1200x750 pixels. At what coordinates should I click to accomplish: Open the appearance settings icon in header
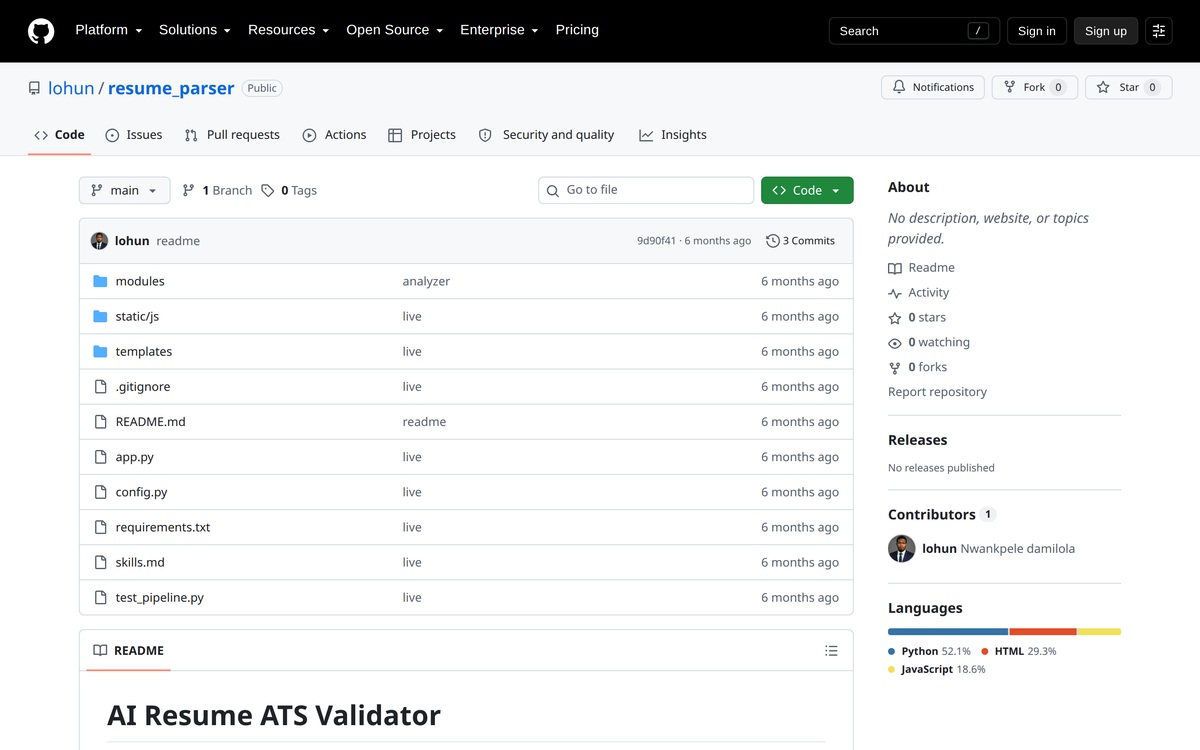pyautogui.click(x=1159, y=31)
